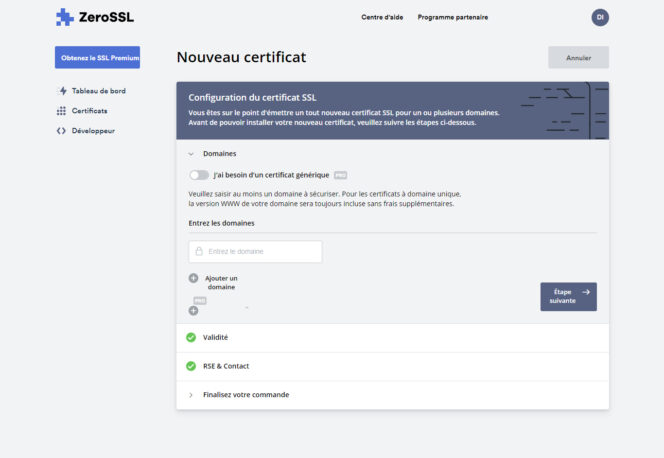Screen dimensions: 664x458
Task: Expand the Validité section
Action: (216, 337)
